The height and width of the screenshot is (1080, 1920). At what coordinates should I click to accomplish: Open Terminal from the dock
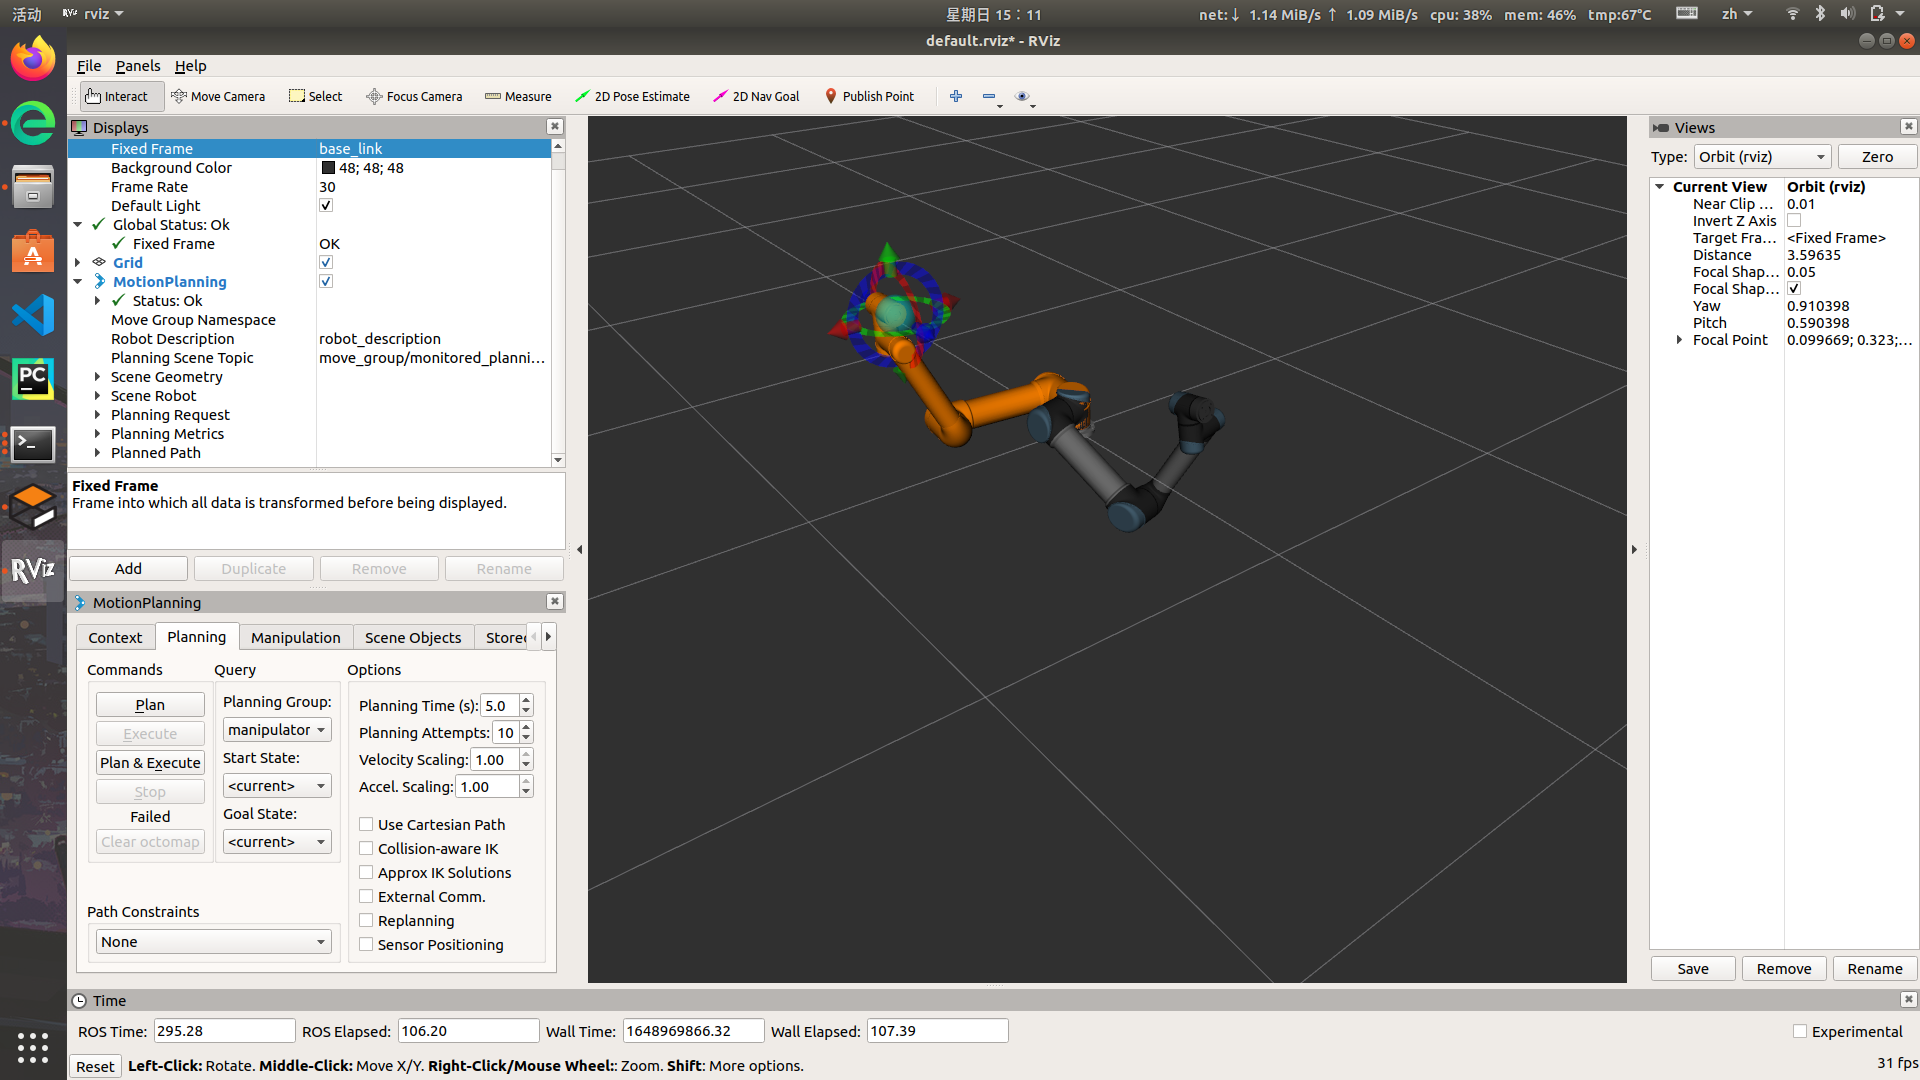(33, 443)
